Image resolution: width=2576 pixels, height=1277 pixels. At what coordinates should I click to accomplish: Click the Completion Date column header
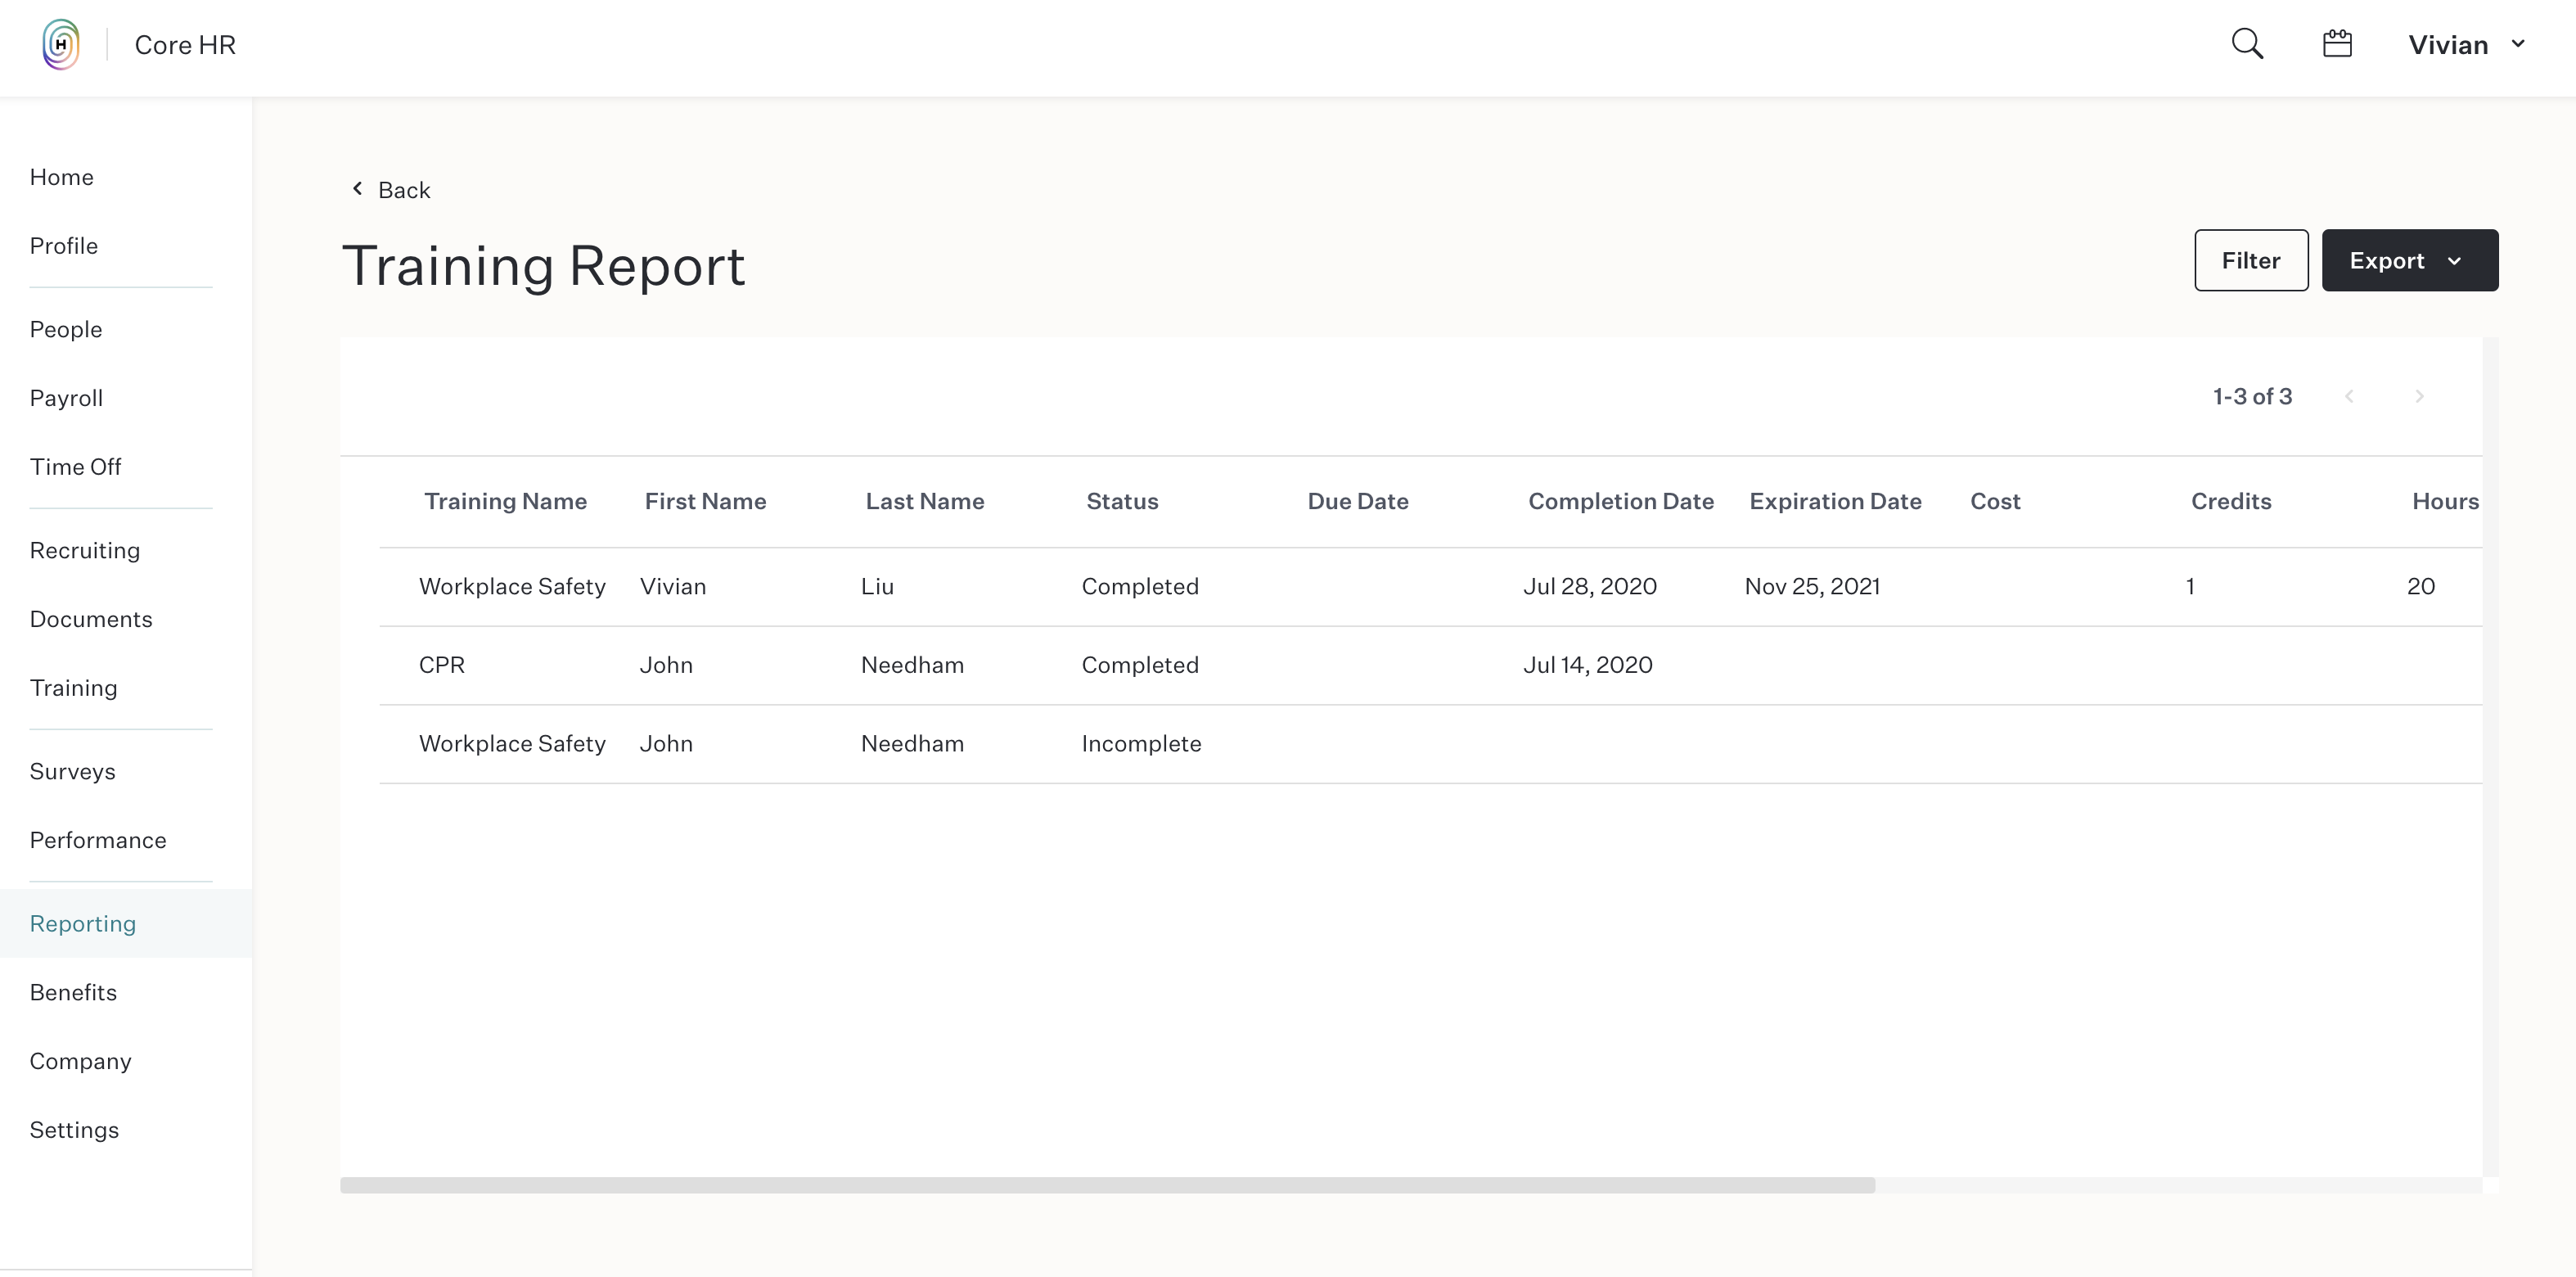coord(1621,501)
